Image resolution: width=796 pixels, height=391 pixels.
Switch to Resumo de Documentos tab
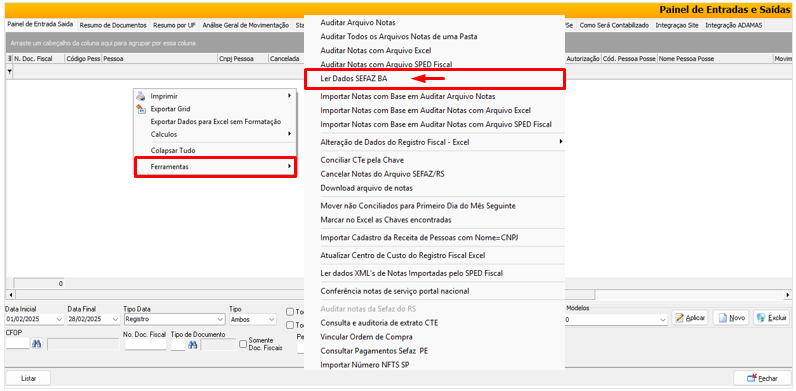coord(113,25)
